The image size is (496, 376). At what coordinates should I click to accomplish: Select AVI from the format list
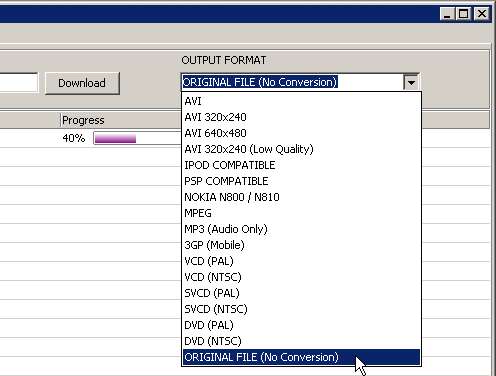301,101
